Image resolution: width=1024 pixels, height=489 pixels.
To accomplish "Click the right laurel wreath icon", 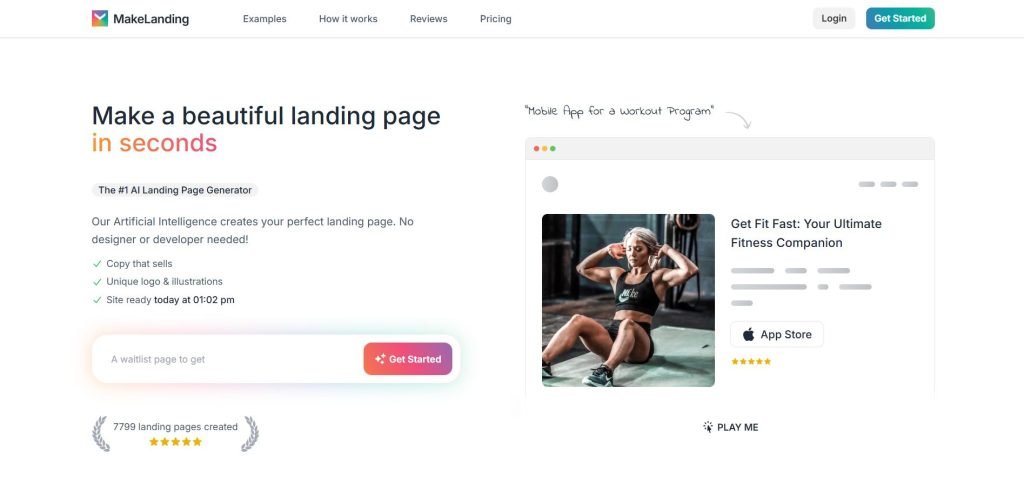I will pos(250,434).
